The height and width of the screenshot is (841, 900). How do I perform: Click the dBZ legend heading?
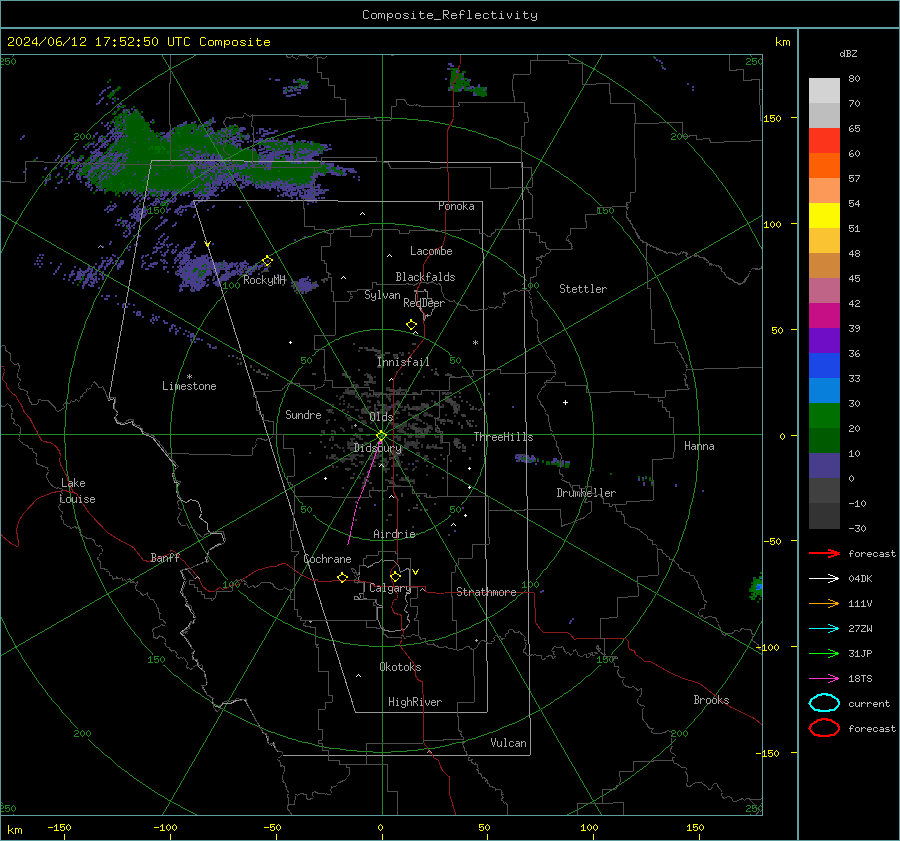(x=848, y=53)
